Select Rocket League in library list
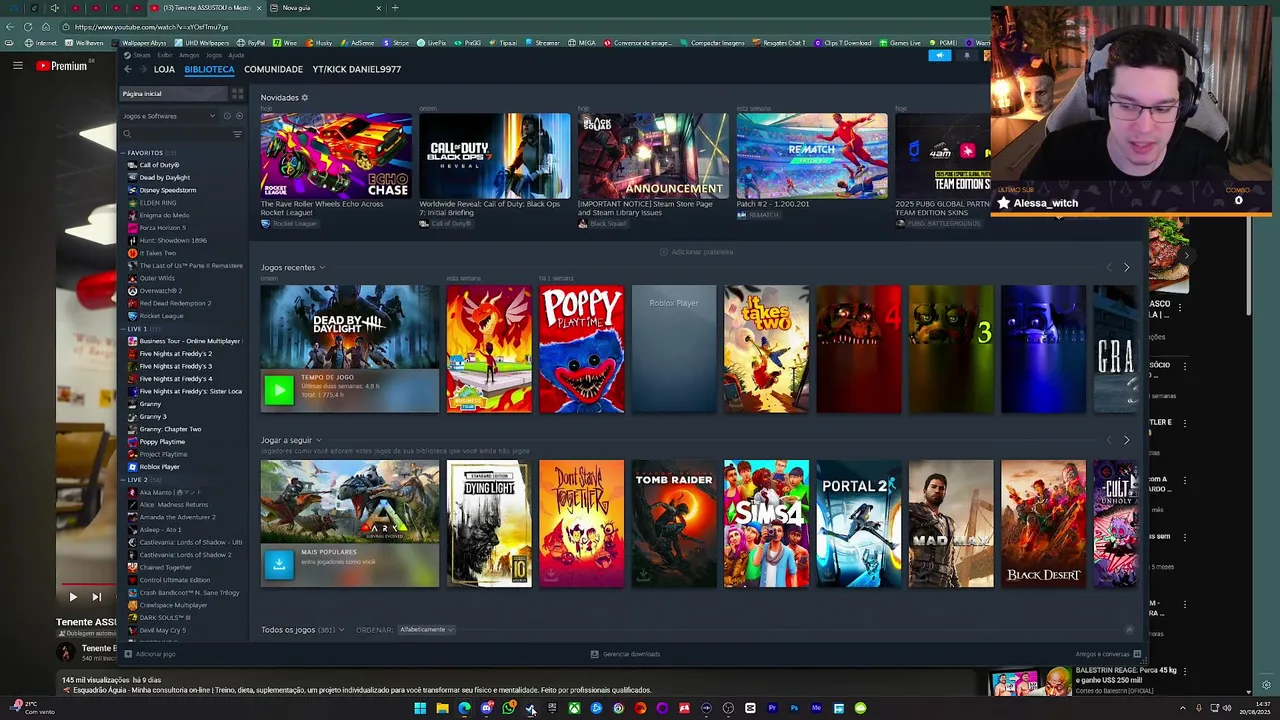The width and height of the screenshot is (1280, 720). 161,316
